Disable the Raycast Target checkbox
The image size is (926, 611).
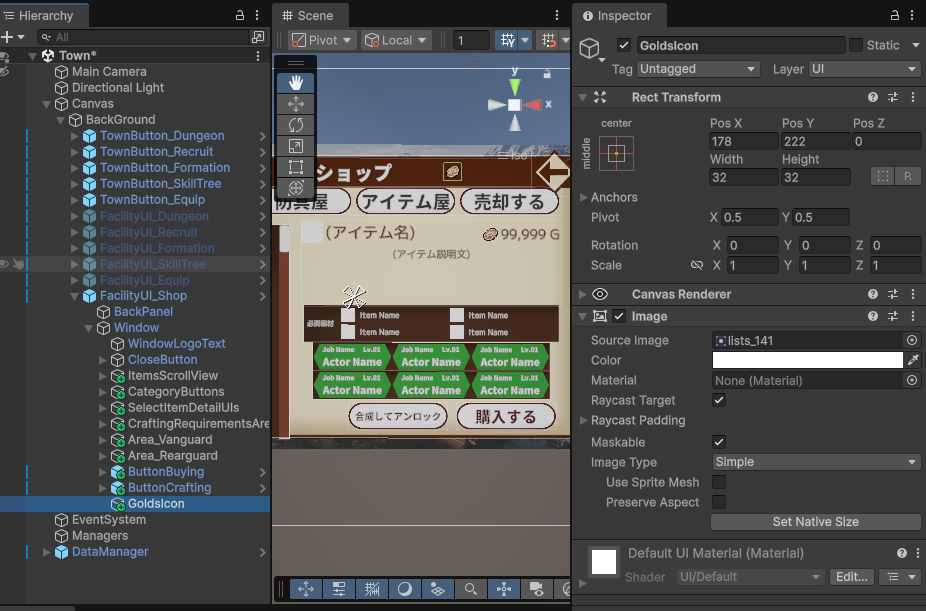coord(718,400)
